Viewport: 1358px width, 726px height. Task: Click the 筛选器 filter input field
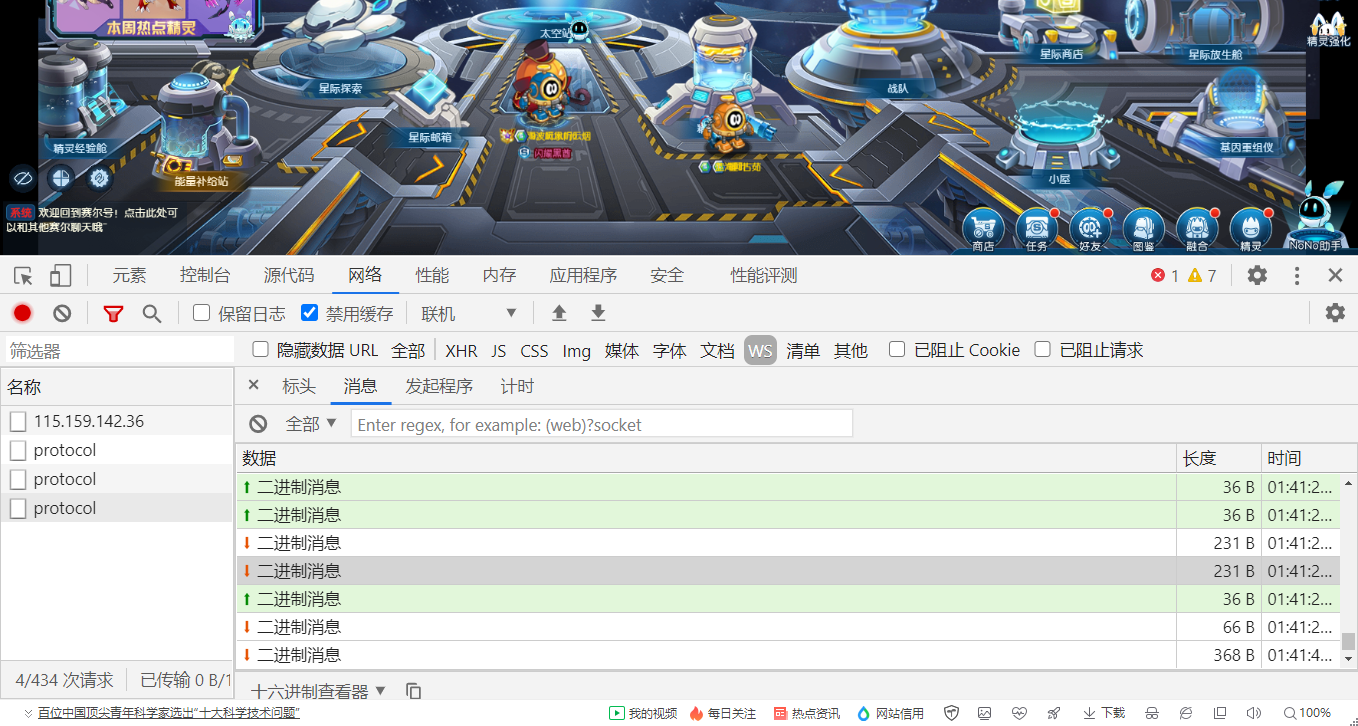click(x=118, y=351)
